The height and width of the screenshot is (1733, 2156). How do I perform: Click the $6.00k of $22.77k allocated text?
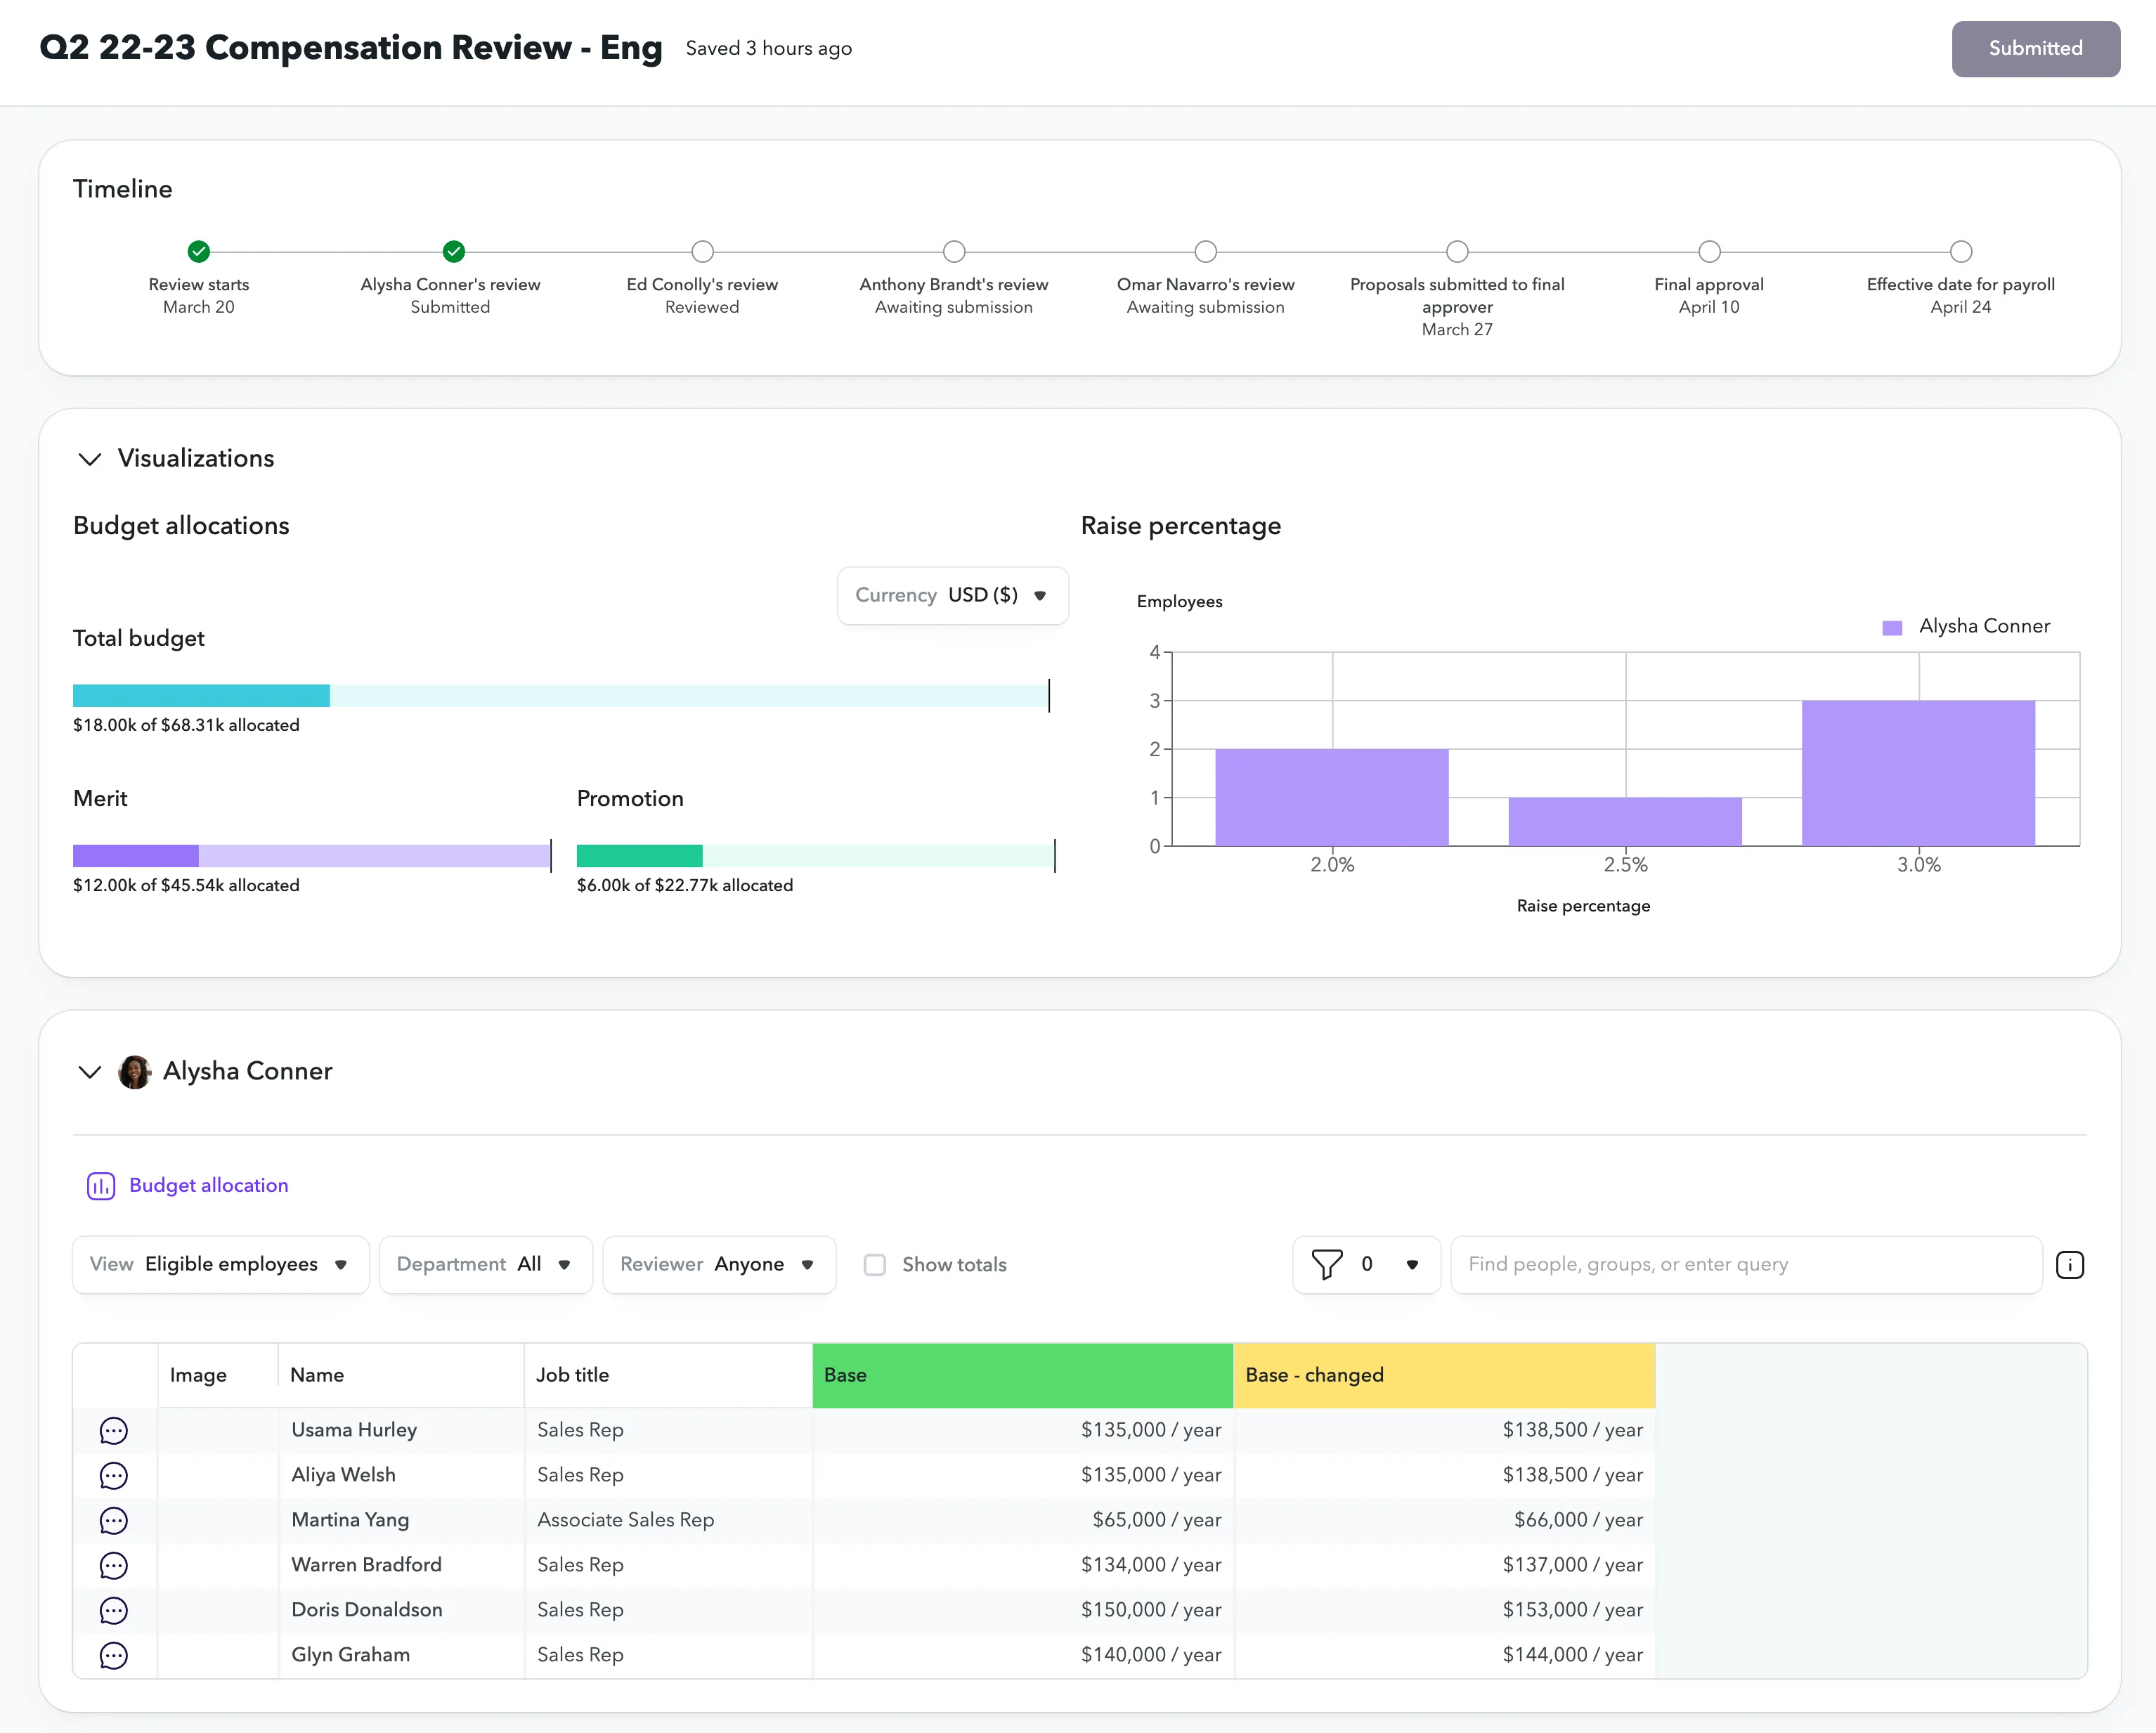point(685,886)
